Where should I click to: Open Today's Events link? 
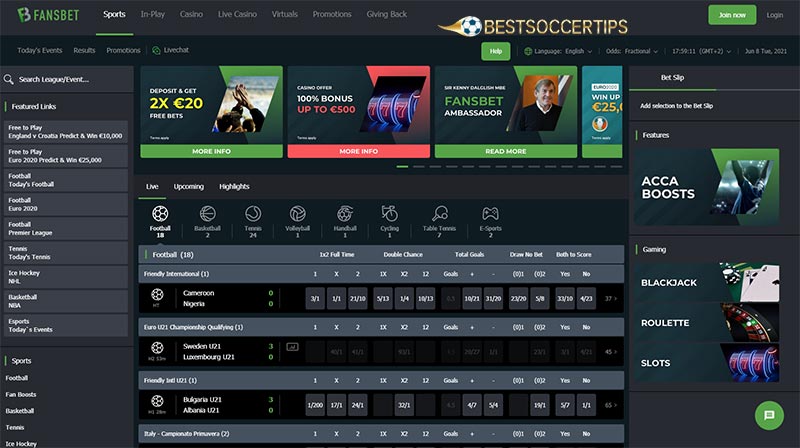(39, 51)
